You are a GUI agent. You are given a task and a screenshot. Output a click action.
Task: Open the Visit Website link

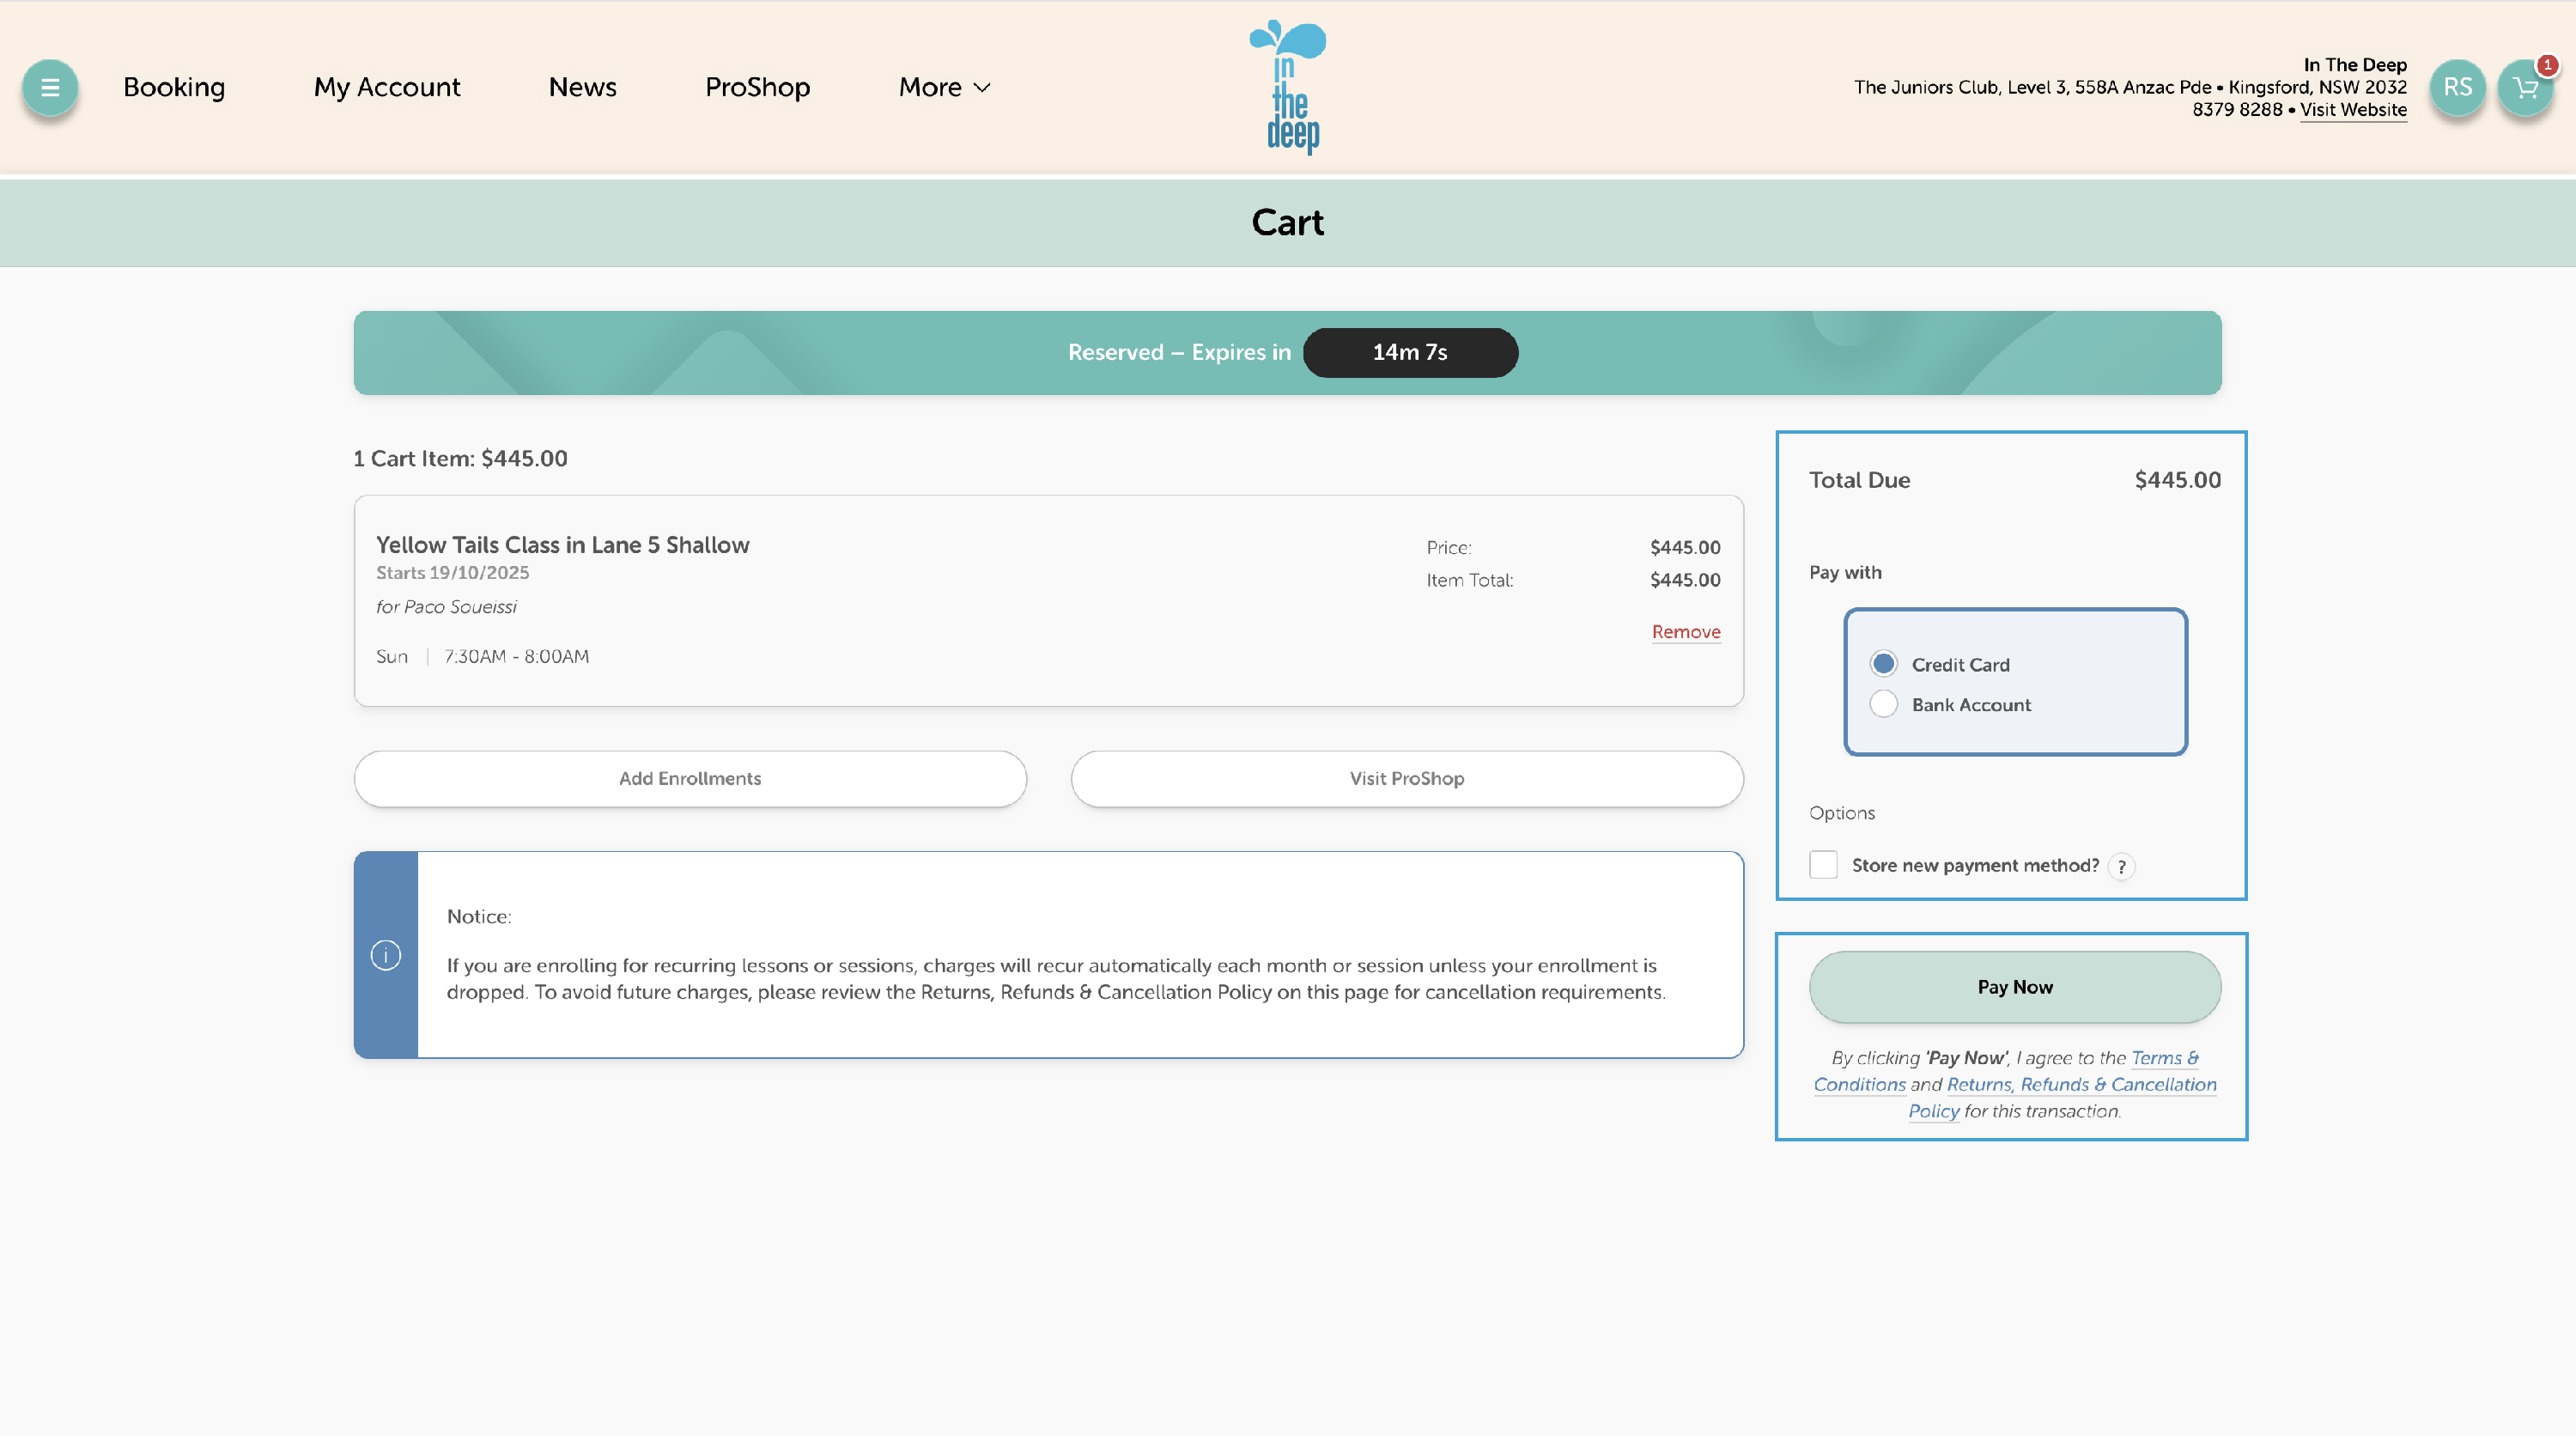pyautogui.click(x=2352, y=110)
